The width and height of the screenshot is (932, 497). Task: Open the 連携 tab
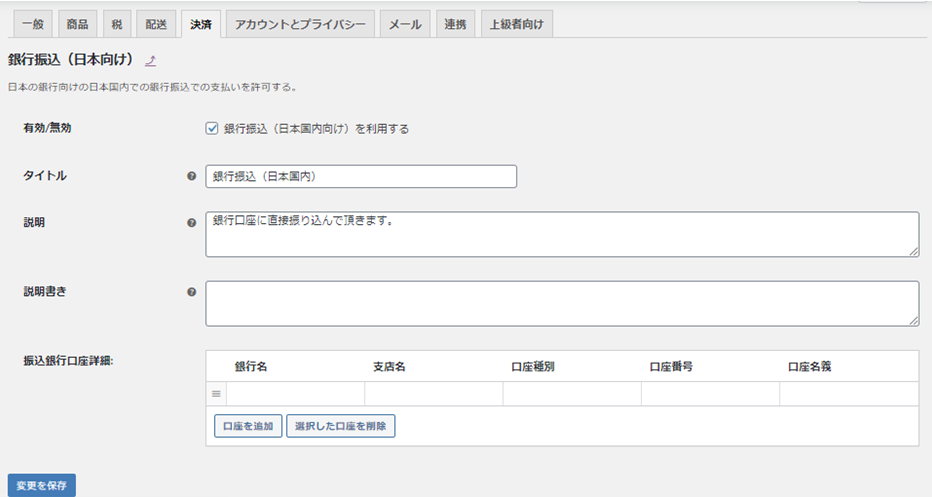(455, 24)
